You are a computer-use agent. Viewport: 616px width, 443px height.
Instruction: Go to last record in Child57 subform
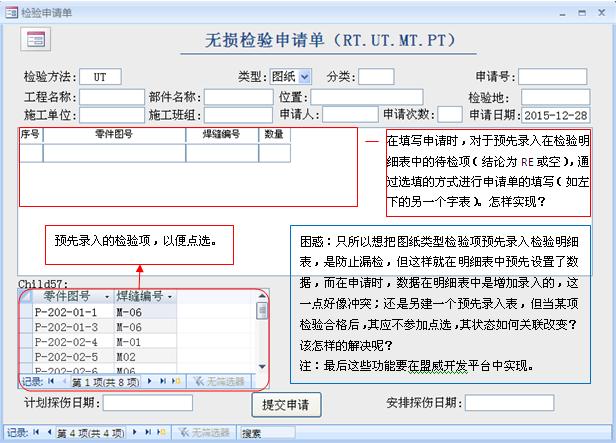point(163,381)
